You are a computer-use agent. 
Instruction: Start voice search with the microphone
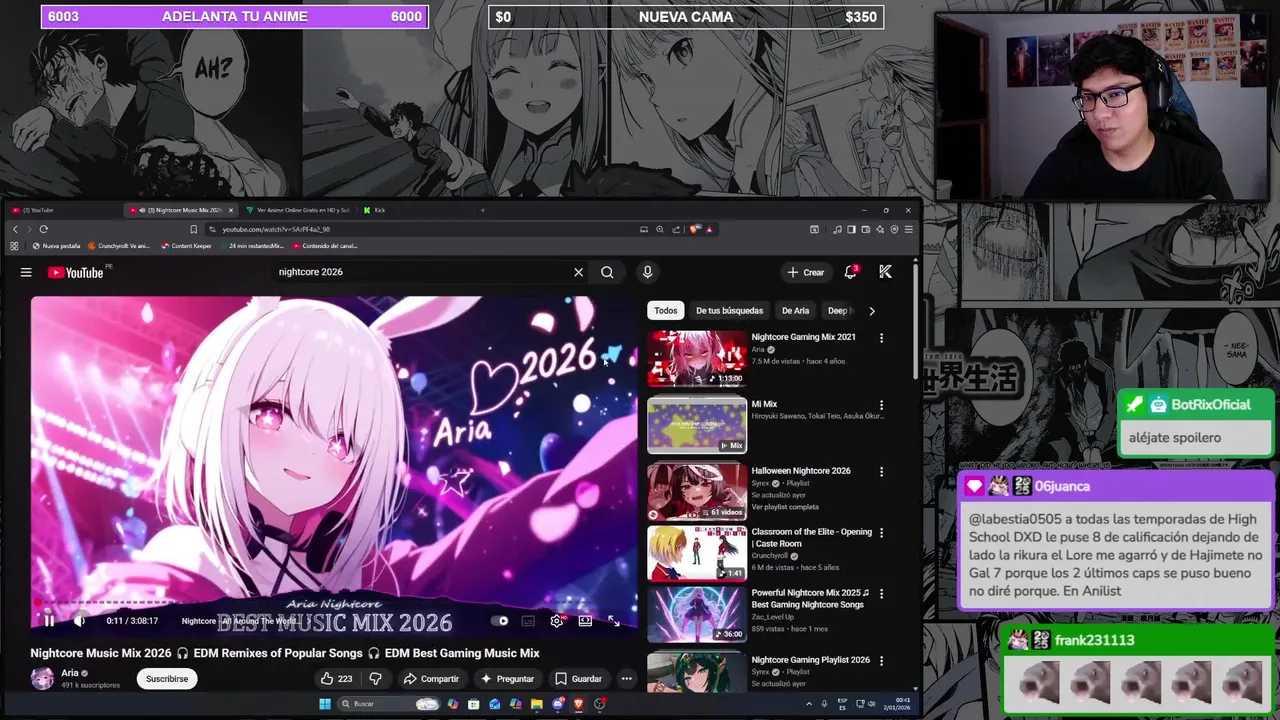[x=647, y=272]
